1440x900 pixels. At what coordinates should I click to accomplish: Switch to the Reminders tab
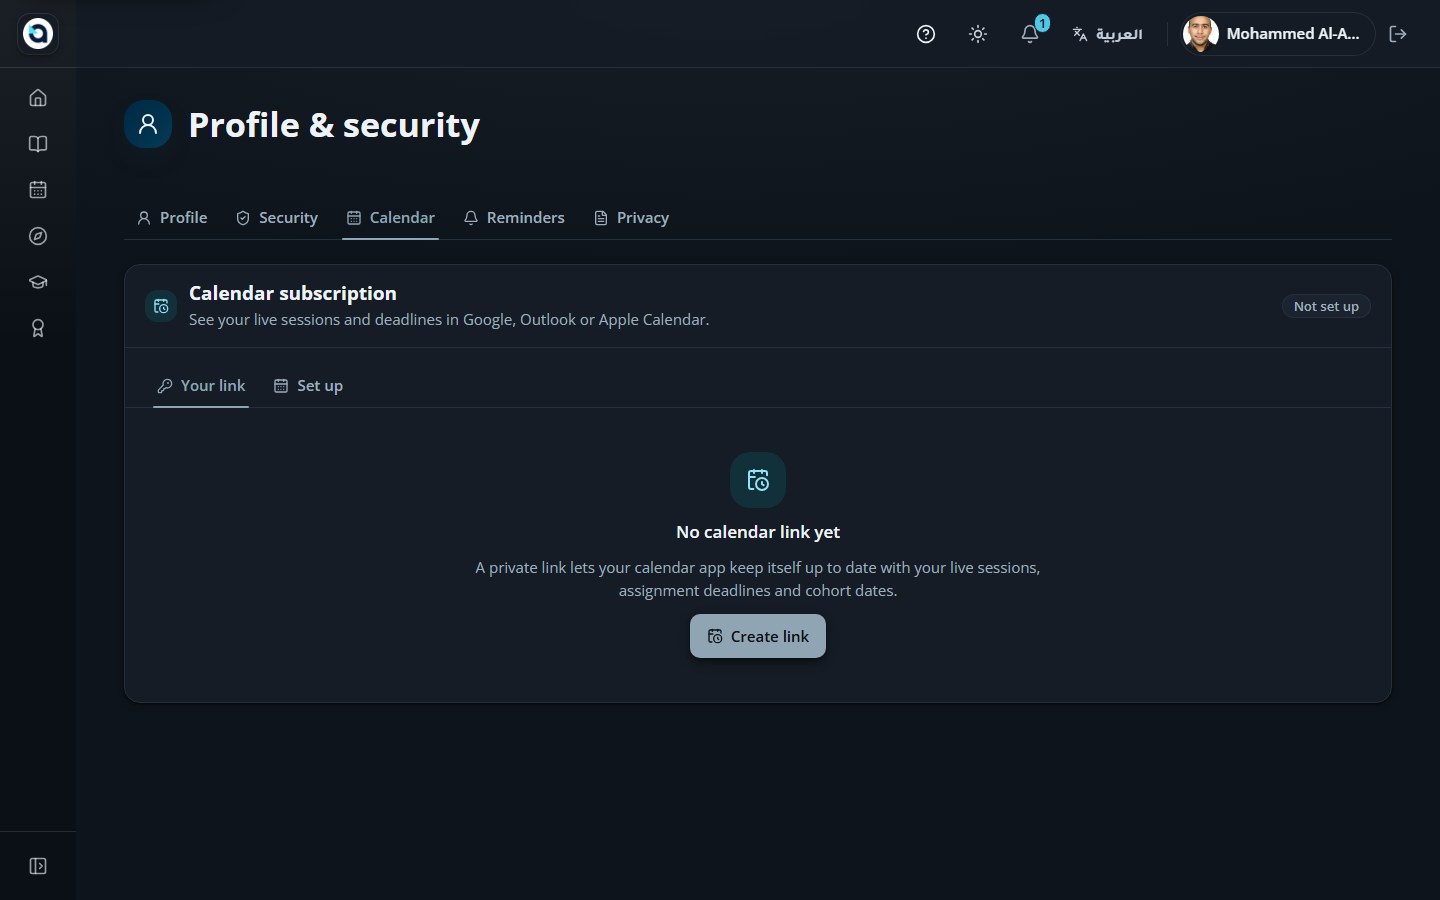[514, 218]
